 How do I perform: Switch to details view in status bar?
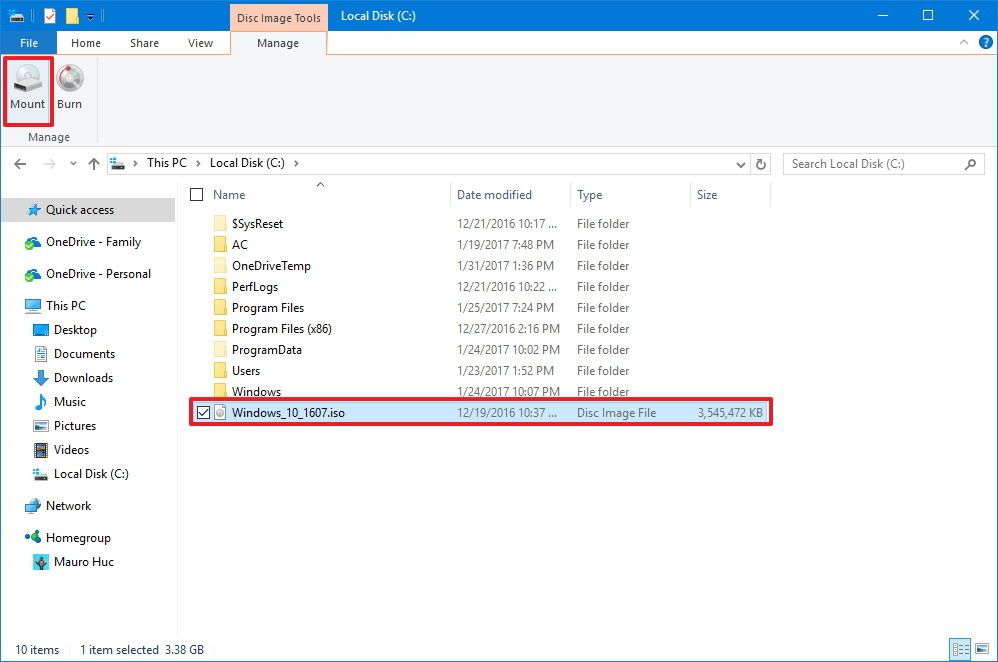pyautogui.click(x=960, y=649)
